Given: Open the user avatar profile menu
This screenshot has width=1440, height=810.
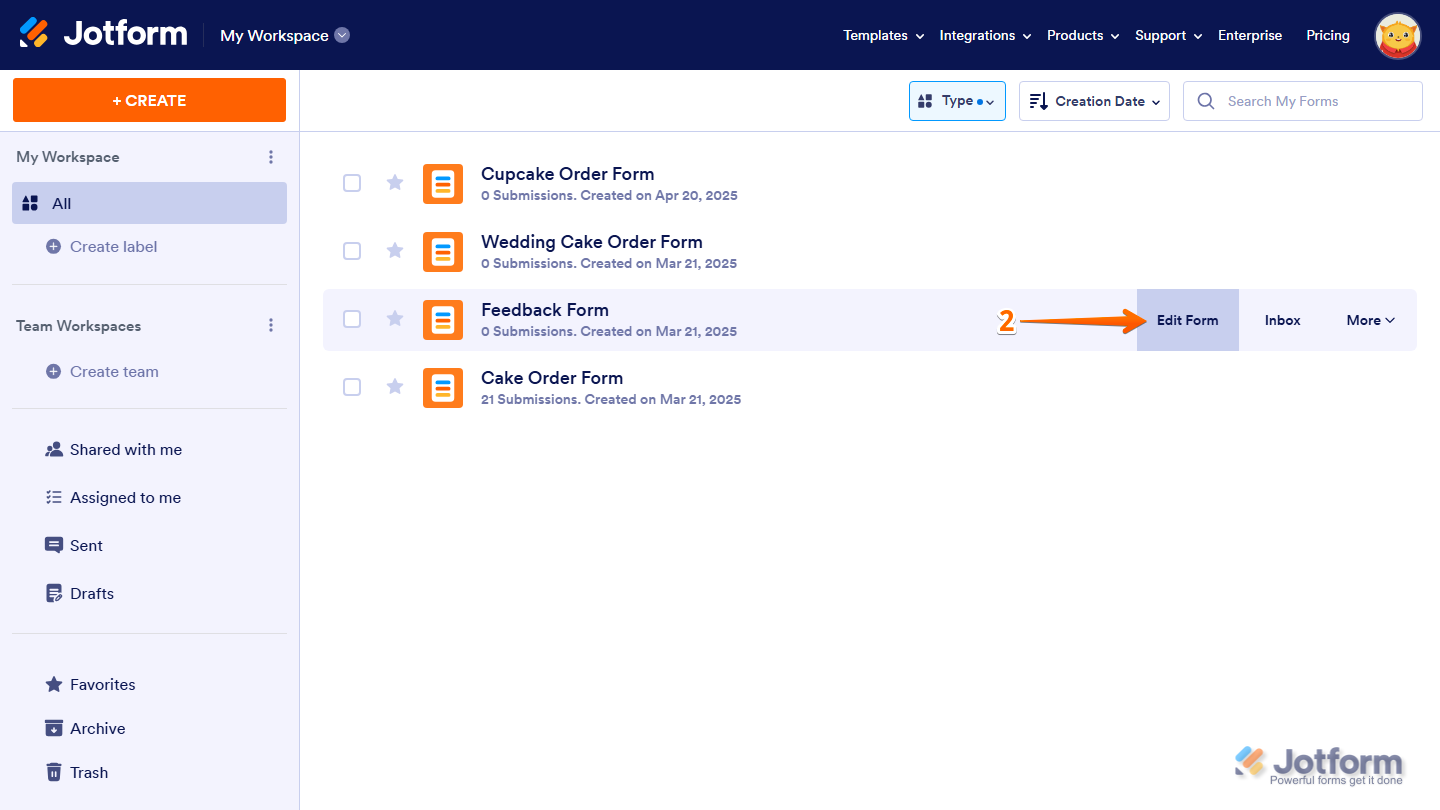Looking at the screenshot, I should point(1398,36).
